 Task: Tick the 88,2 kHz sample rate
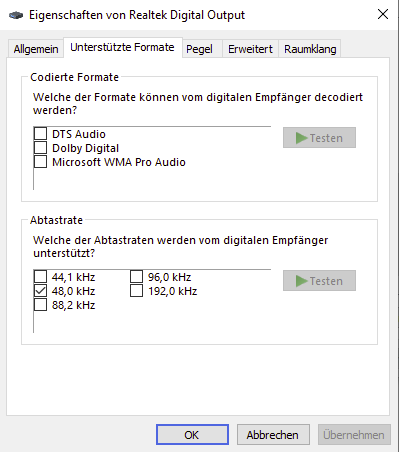coord(40,305)
